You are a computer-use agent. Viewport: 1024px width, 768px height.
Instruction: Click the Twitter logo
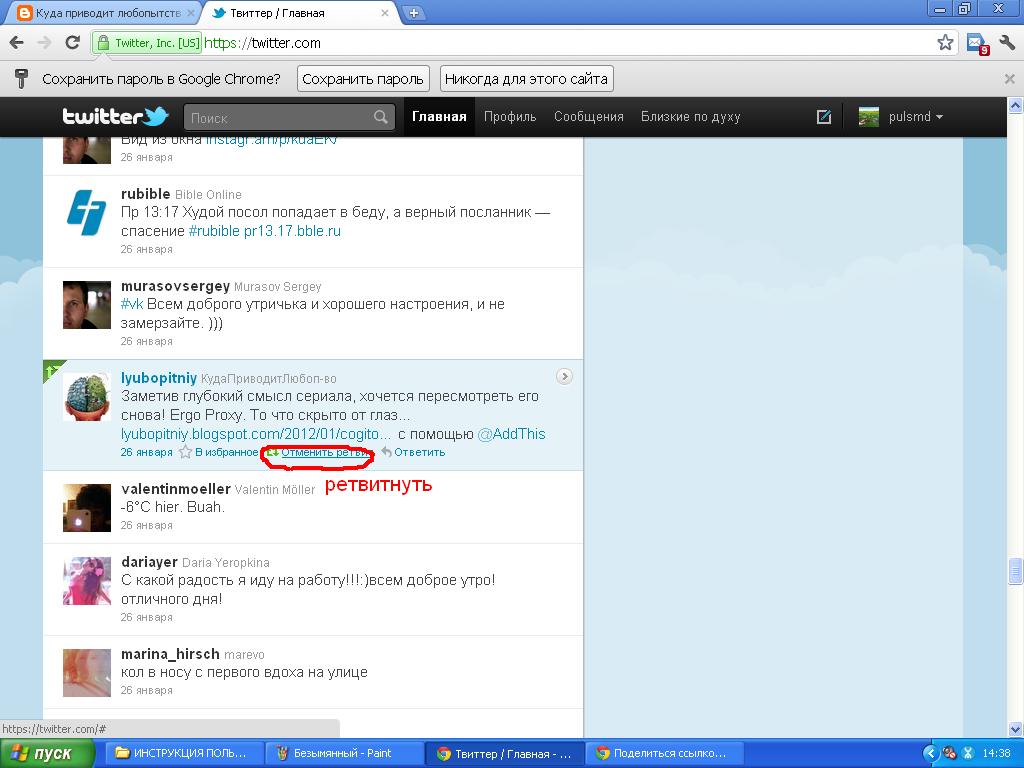click(x=116, y=116)
